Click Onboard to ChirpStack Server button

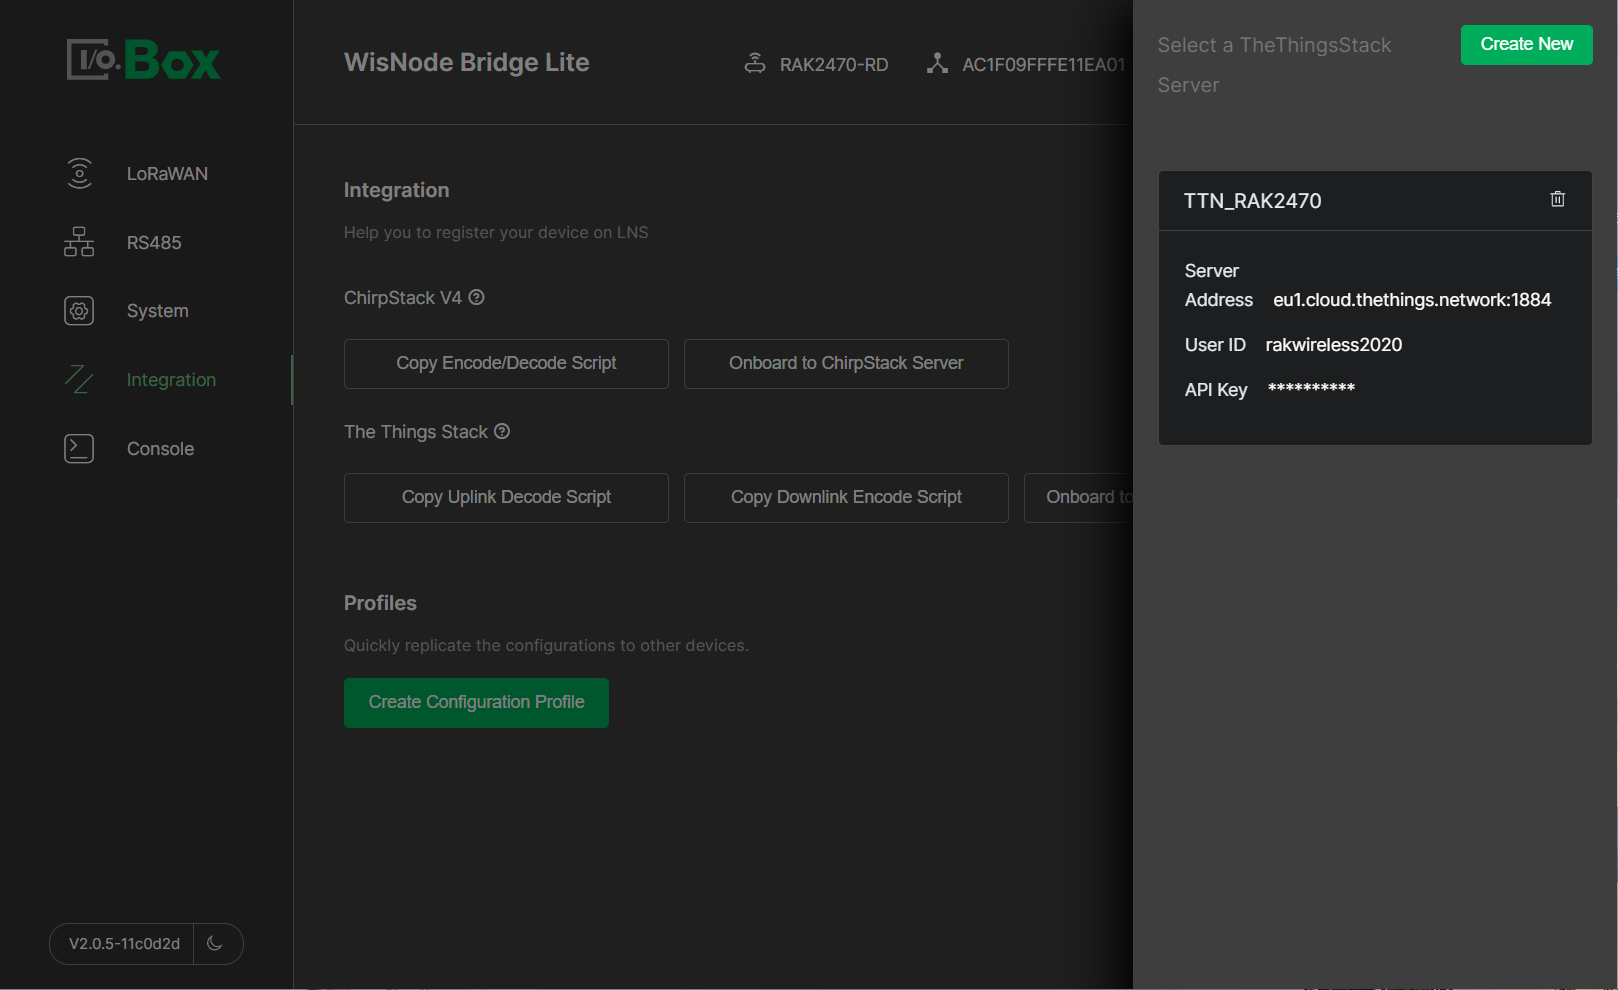pyautogui.click(x=846, y=363)
